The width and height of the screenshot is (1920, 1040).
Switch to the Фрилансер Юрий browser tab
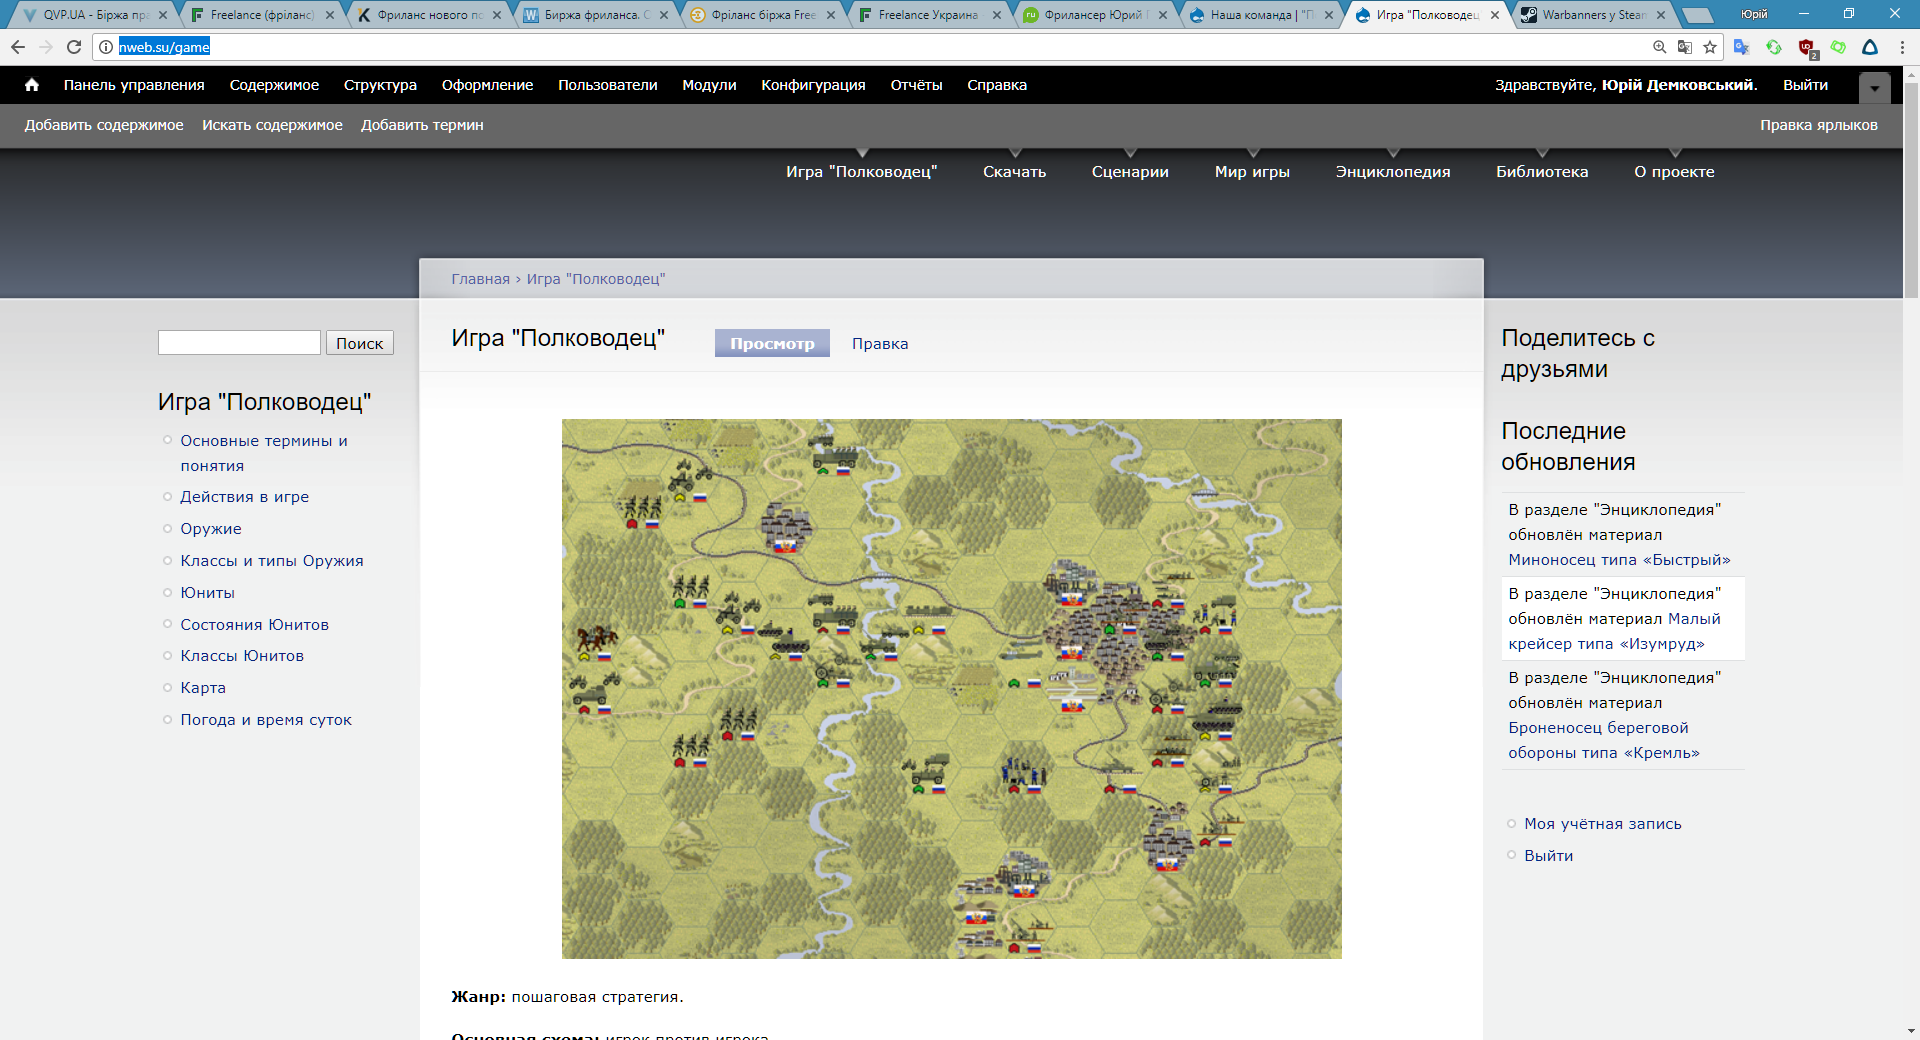click(x=1096, y=15)
